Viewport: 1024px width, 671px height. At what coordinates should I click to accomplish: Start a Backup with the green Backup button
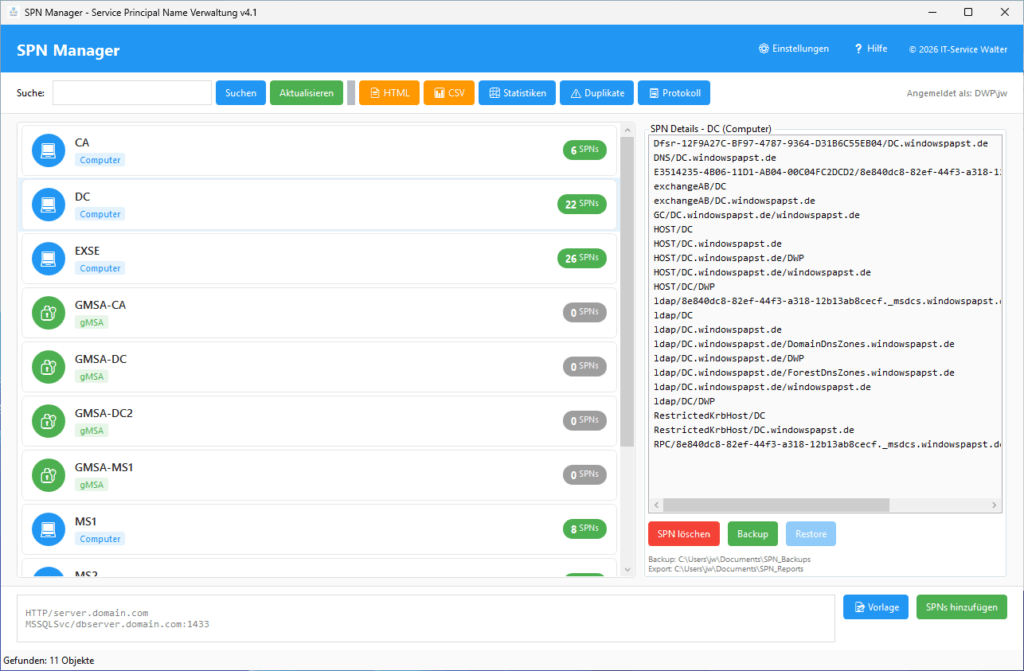(x=752, y=533)
